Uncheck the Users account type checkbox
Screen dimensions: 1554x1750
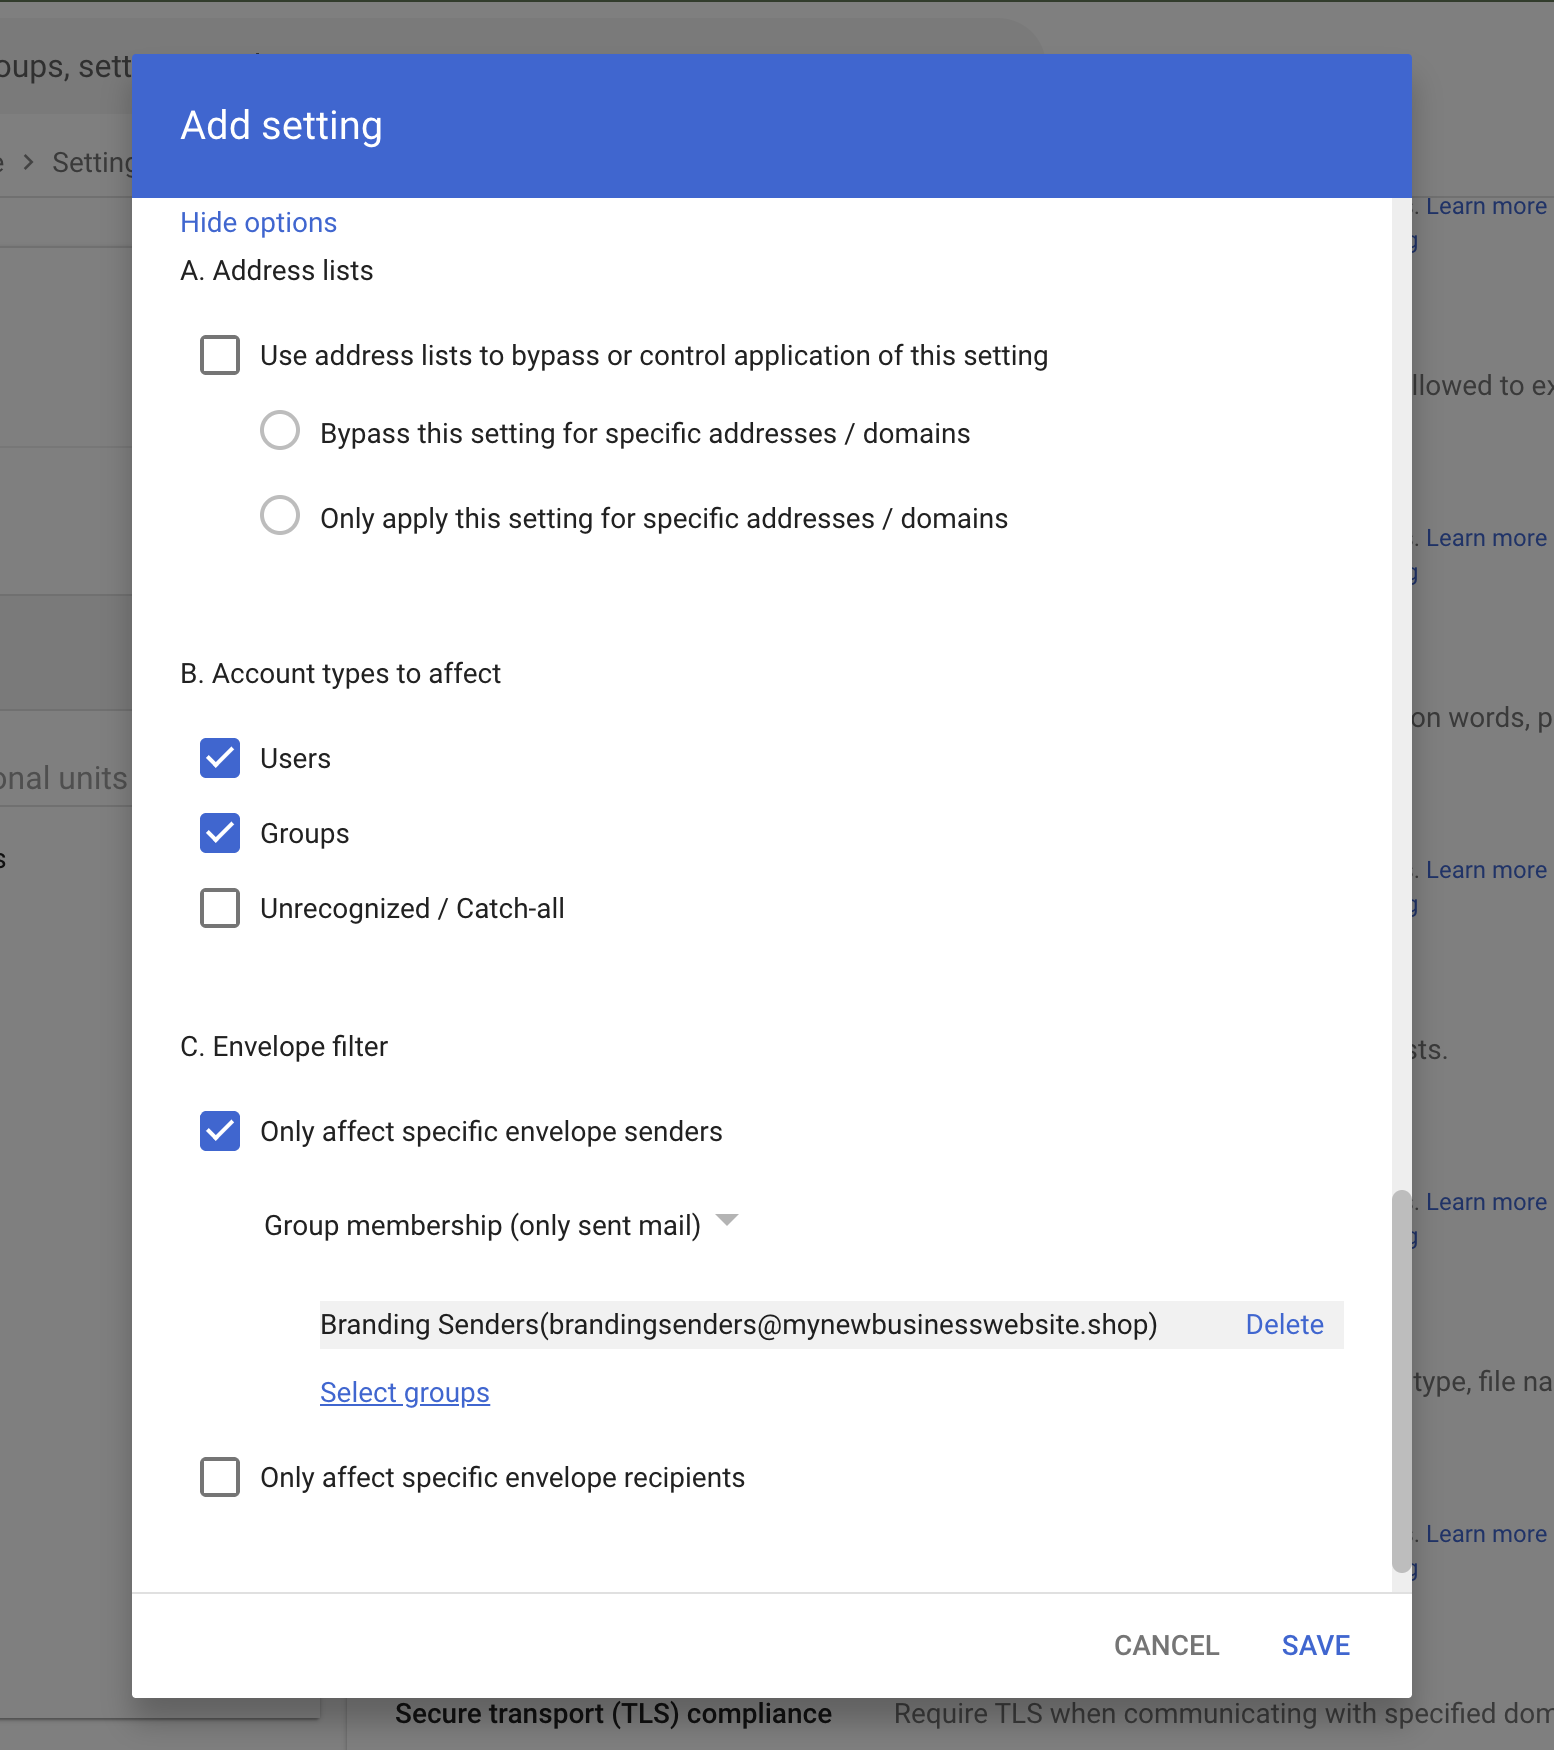click(220, 758)
